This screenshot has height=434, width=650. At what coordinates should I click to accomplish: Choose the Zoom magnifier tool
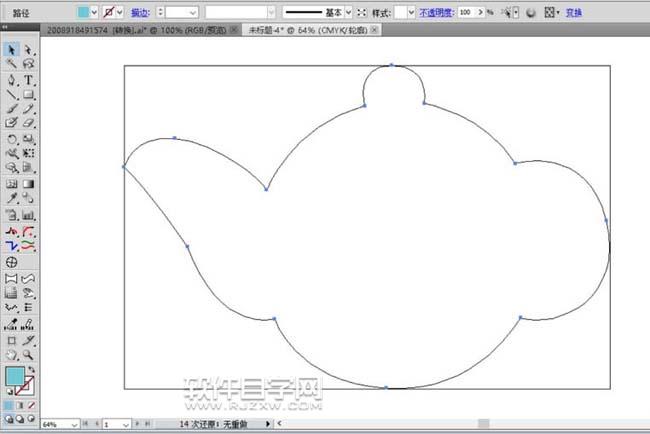pyautogui.click(x=28, y=355)
